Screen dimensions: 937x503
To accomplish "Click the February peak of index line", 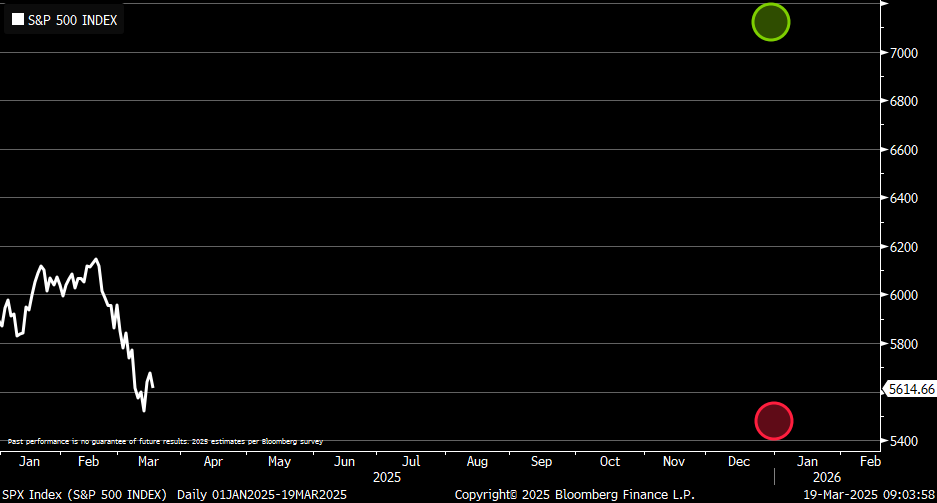I will pos(96,260).
